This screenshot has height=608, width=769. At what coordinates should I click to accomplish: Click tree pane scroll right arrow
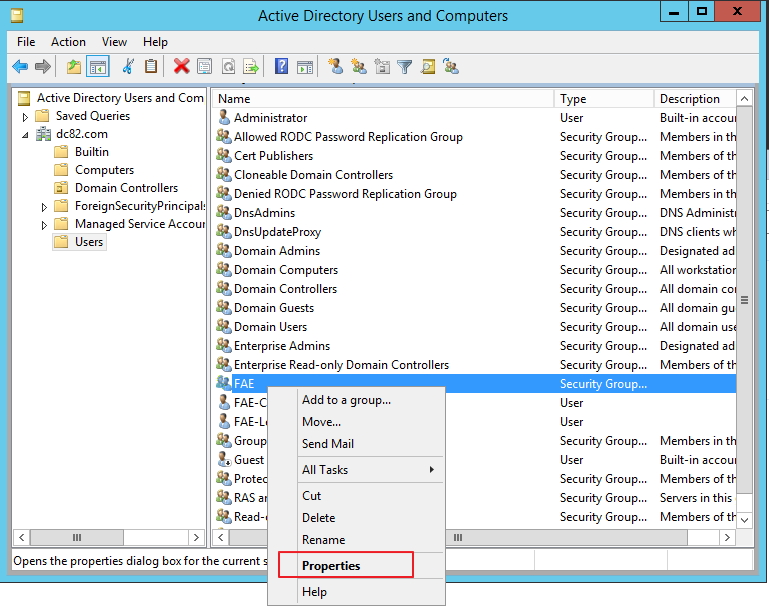pyautogui.click(x=196, y=537)
